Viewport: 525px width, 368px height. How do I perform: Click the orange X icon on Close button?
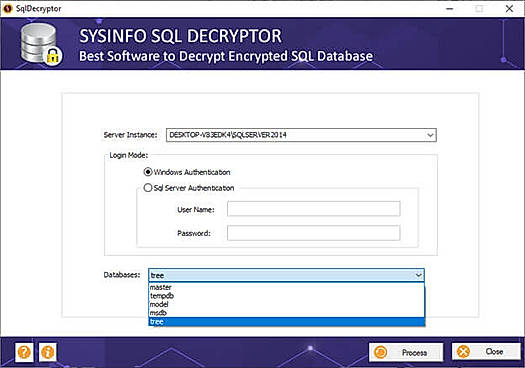(463, 352)
